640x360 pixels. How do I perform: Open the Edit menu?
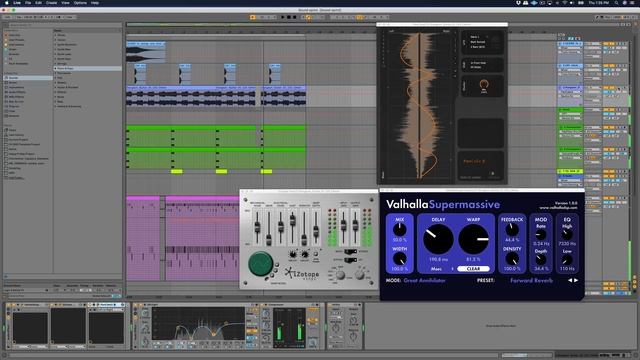point(38,3)
